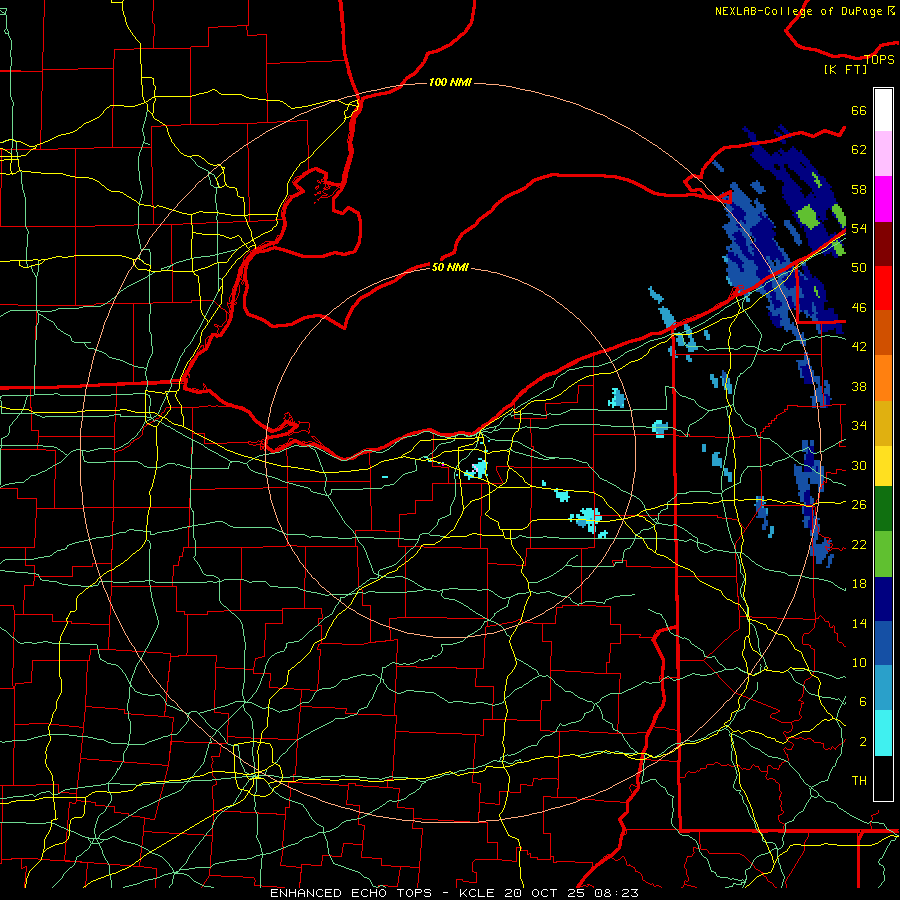900x900 pixels.
Task: Click the 50 NMI range ring label
Action: click(x=450, y=267)
